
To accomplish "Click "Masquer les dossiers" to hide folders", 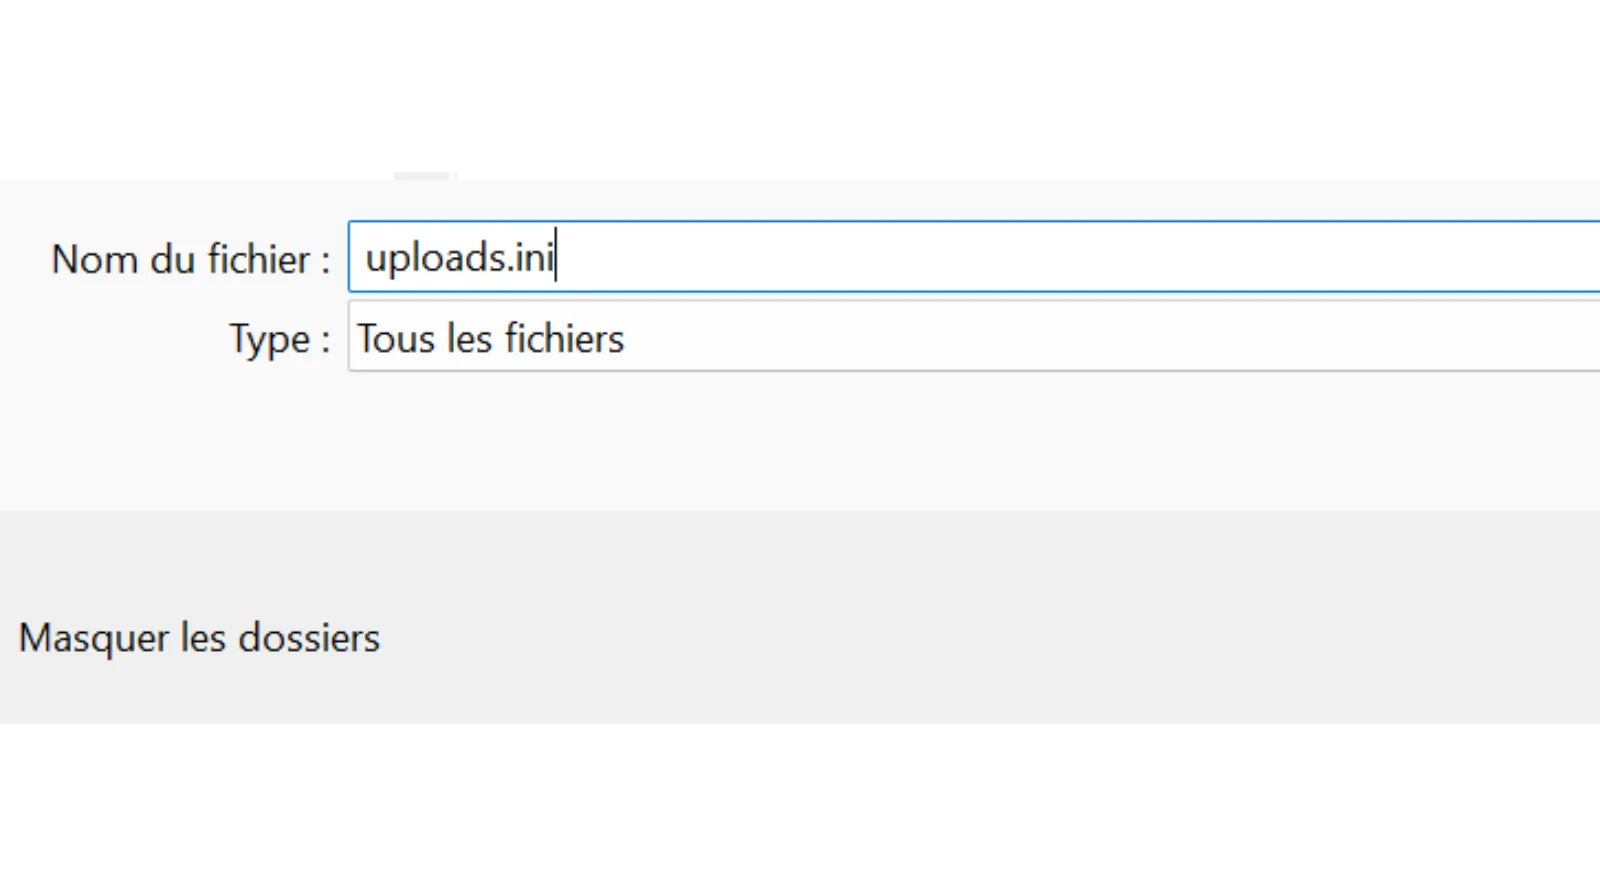I will 199,638.
